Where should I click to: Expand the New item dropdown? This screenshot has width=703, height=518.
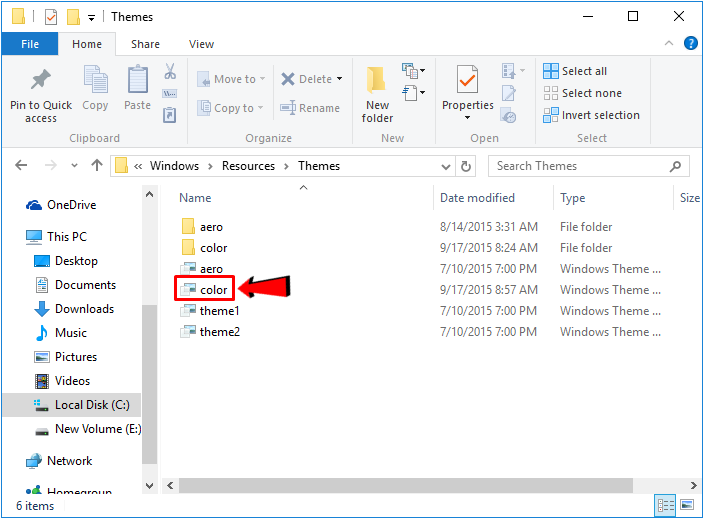point(413,70)
